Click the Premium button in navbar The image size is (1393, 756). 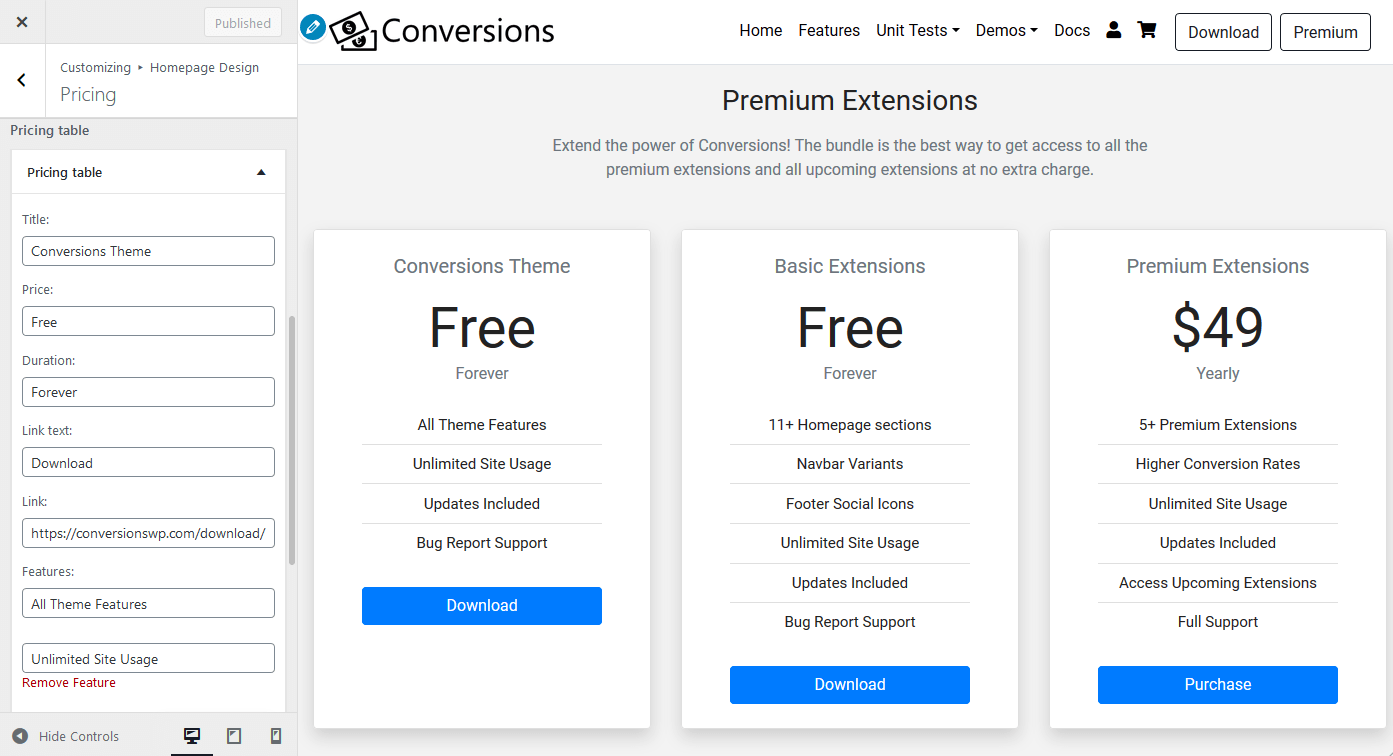[x=1325, y=32]
